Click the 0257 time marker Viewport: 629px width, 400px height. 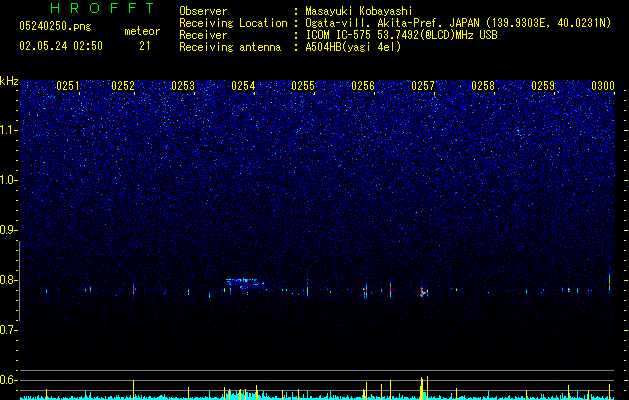coord(423,86)
